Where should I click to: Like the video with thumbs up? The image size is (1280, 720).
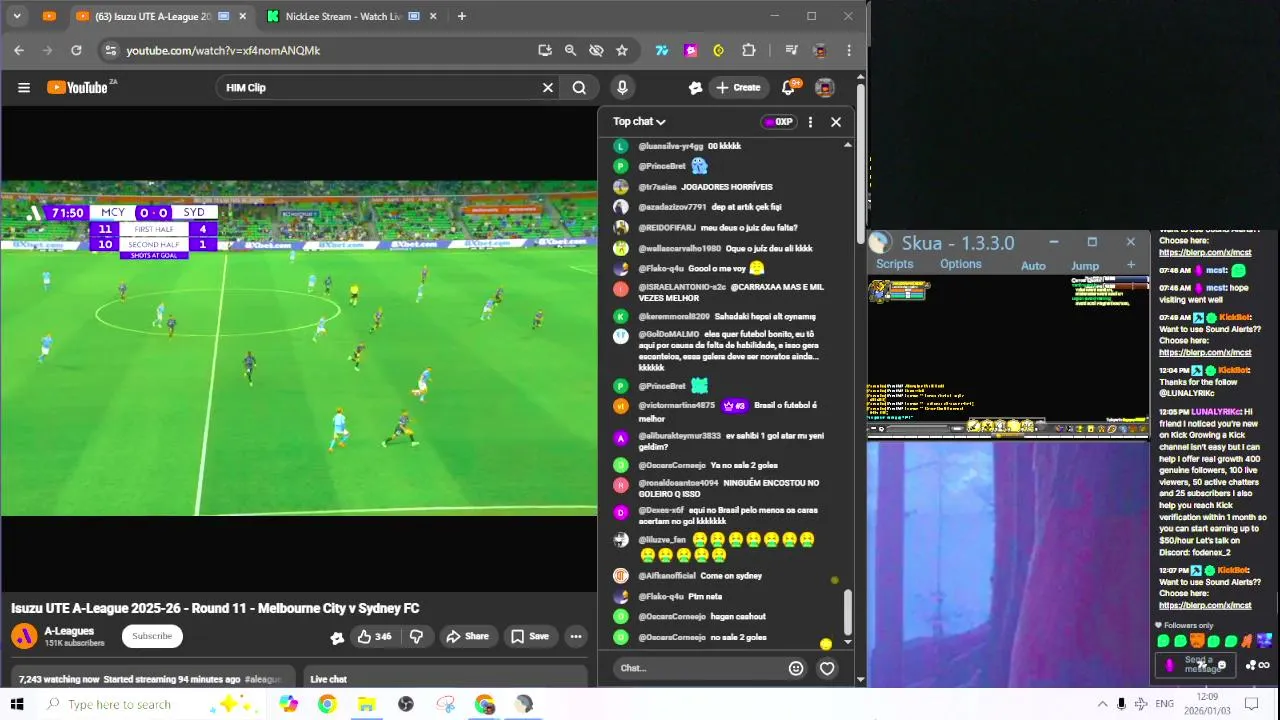click(x=374, y=636)
